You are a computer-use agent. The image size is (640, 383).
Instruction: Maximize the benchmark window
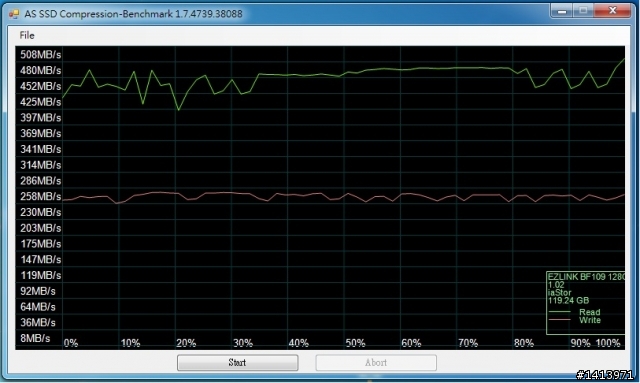[583, 11]
